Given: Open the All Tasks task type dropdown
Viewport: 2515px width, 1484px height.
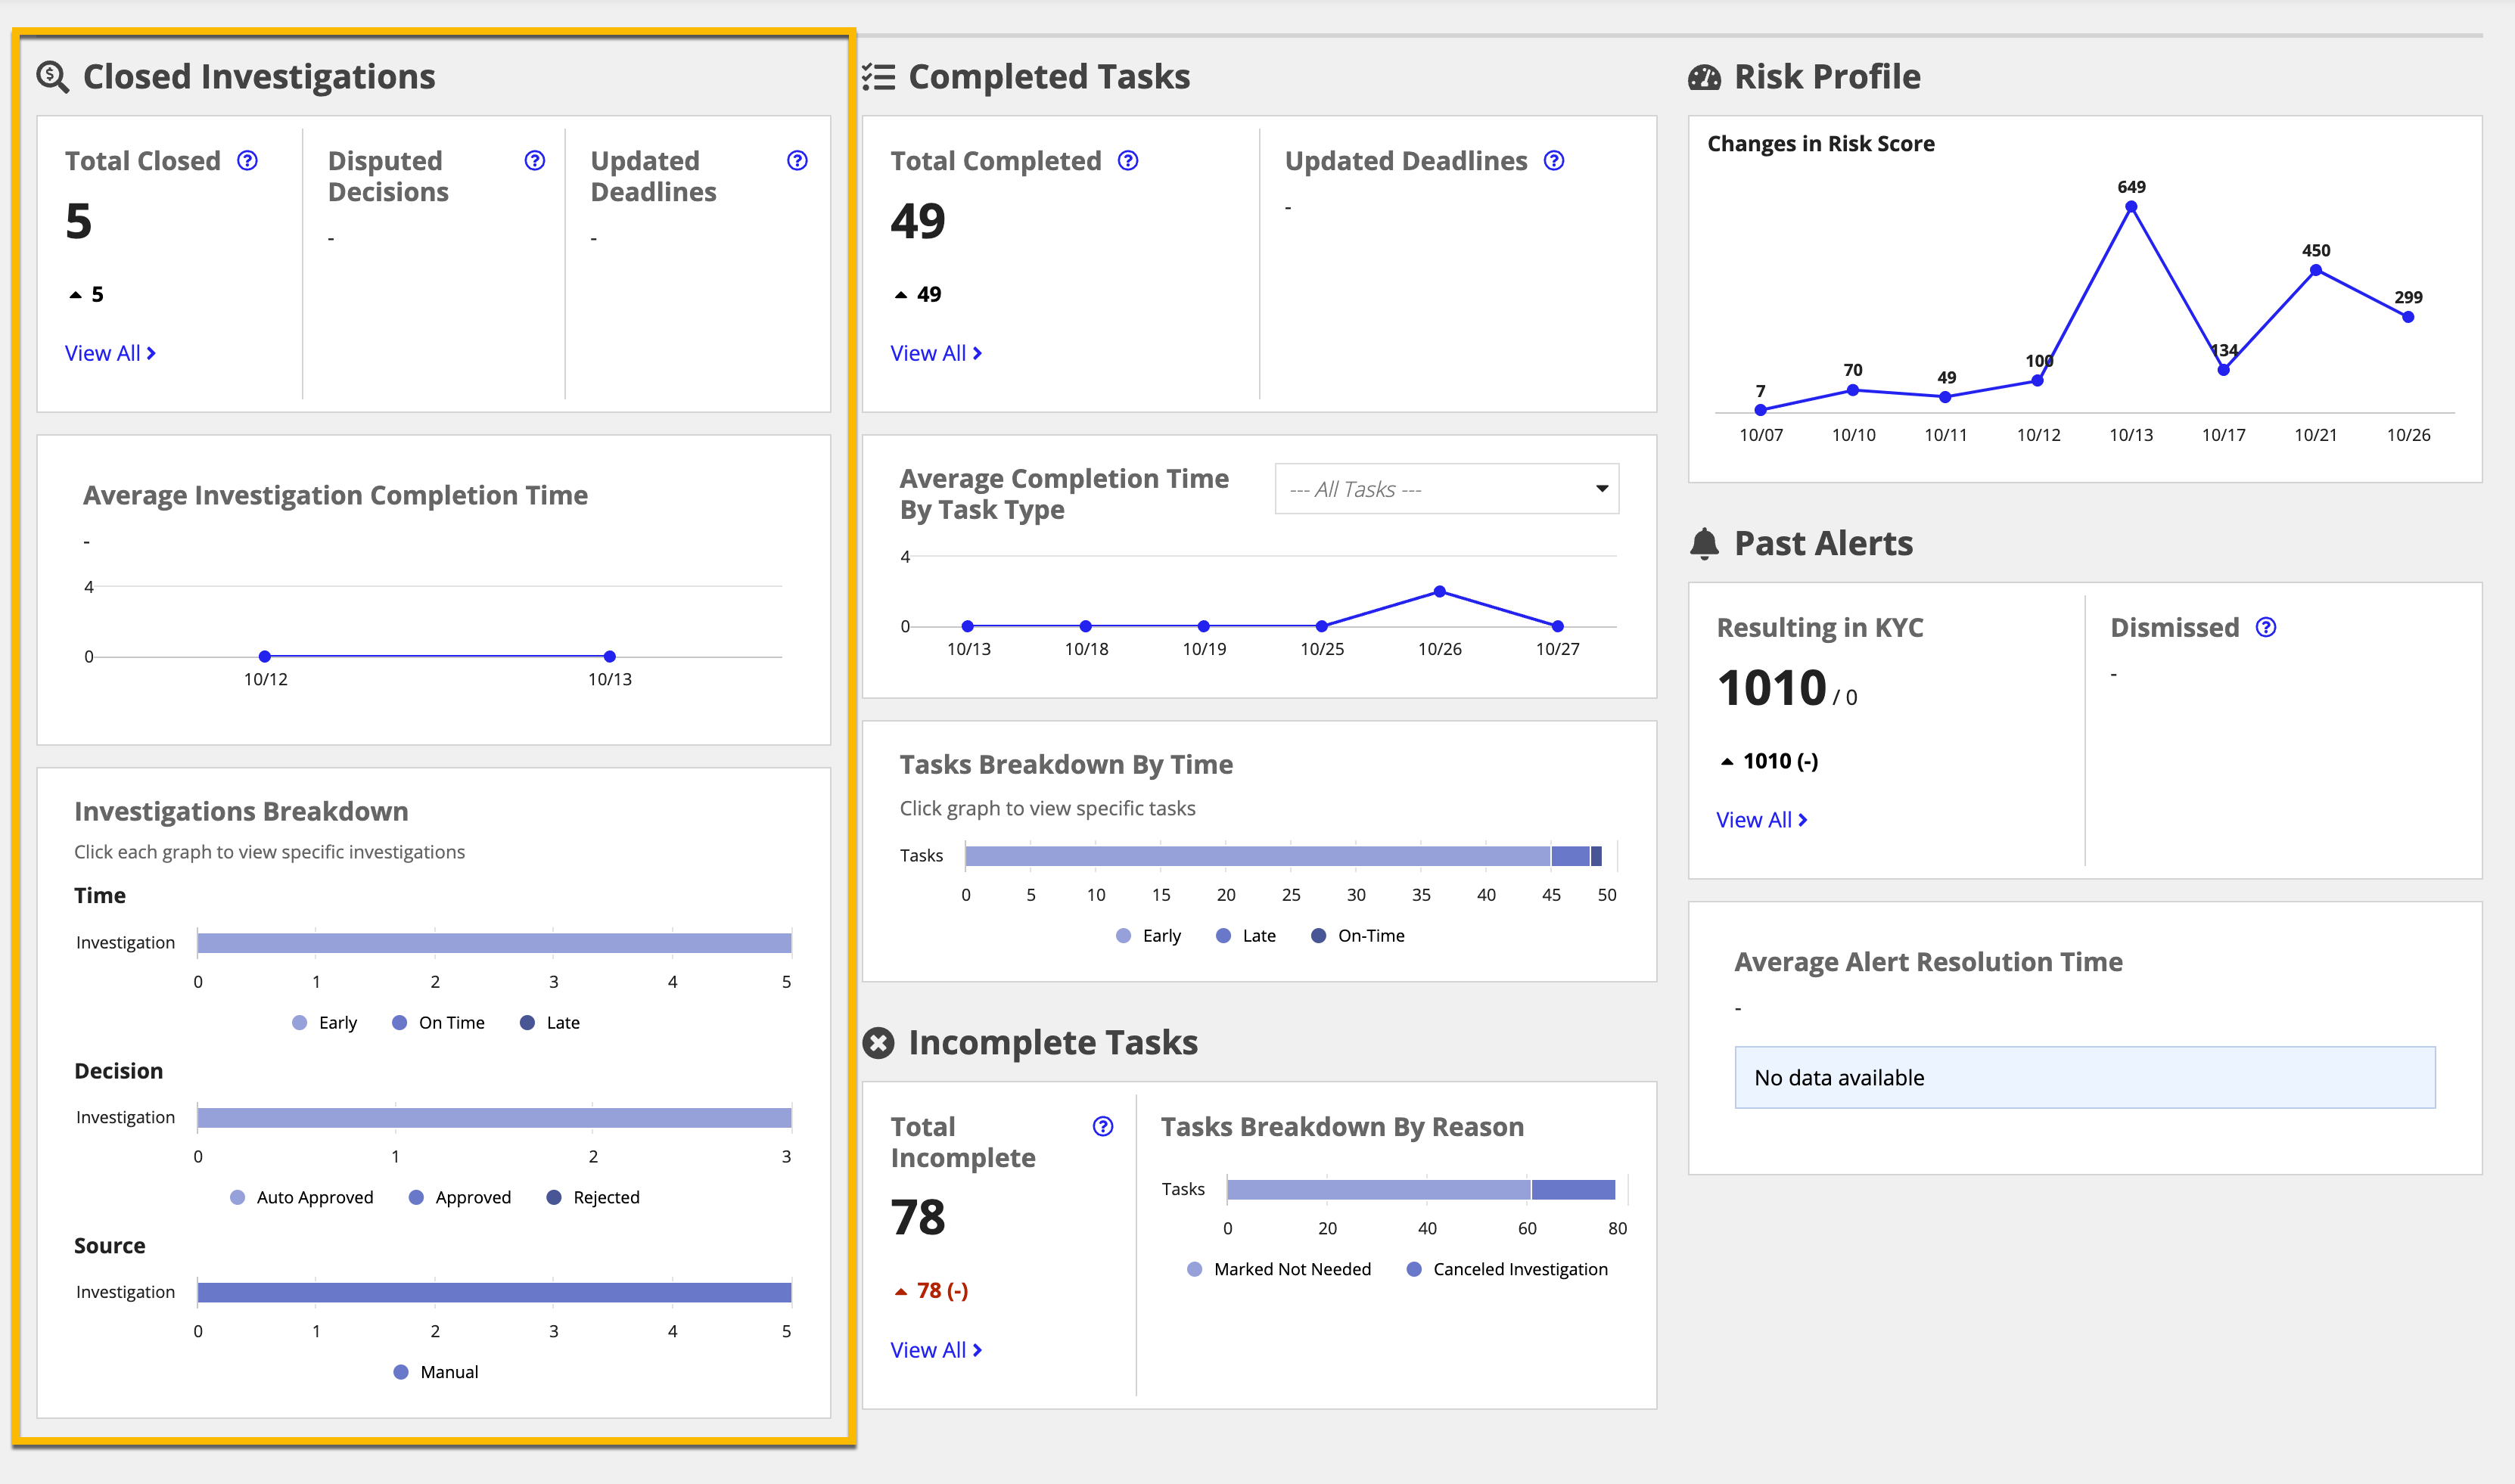Looking at the screenshot, I should pos(1447,489).
